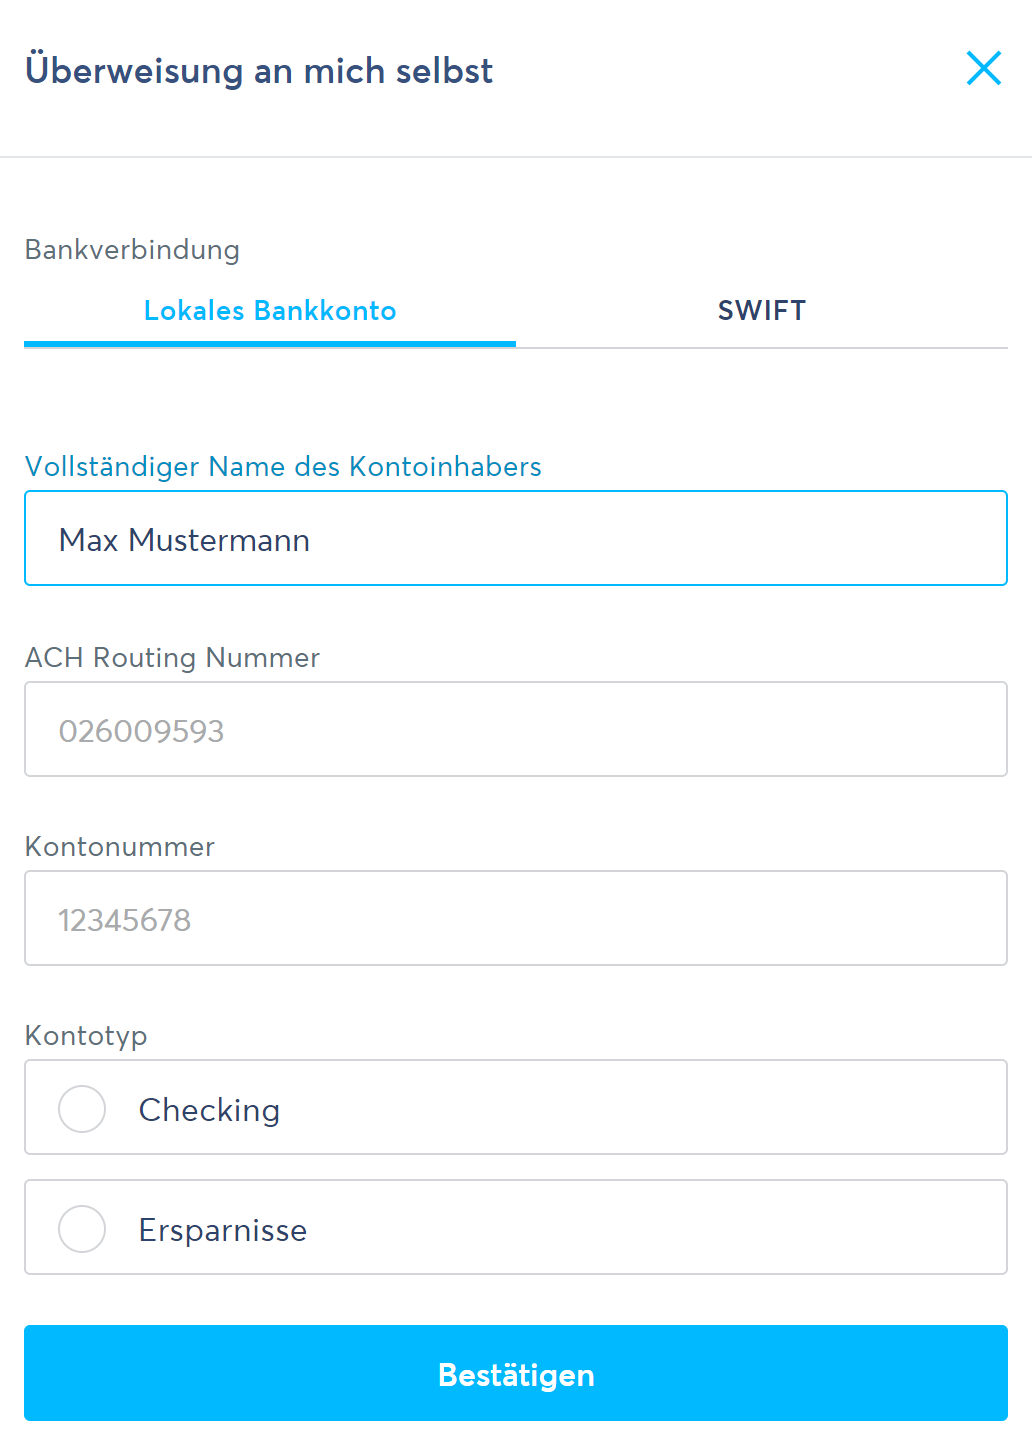
Task: Click the Bankverbindung heading label
Action: [x=132, y=250]
